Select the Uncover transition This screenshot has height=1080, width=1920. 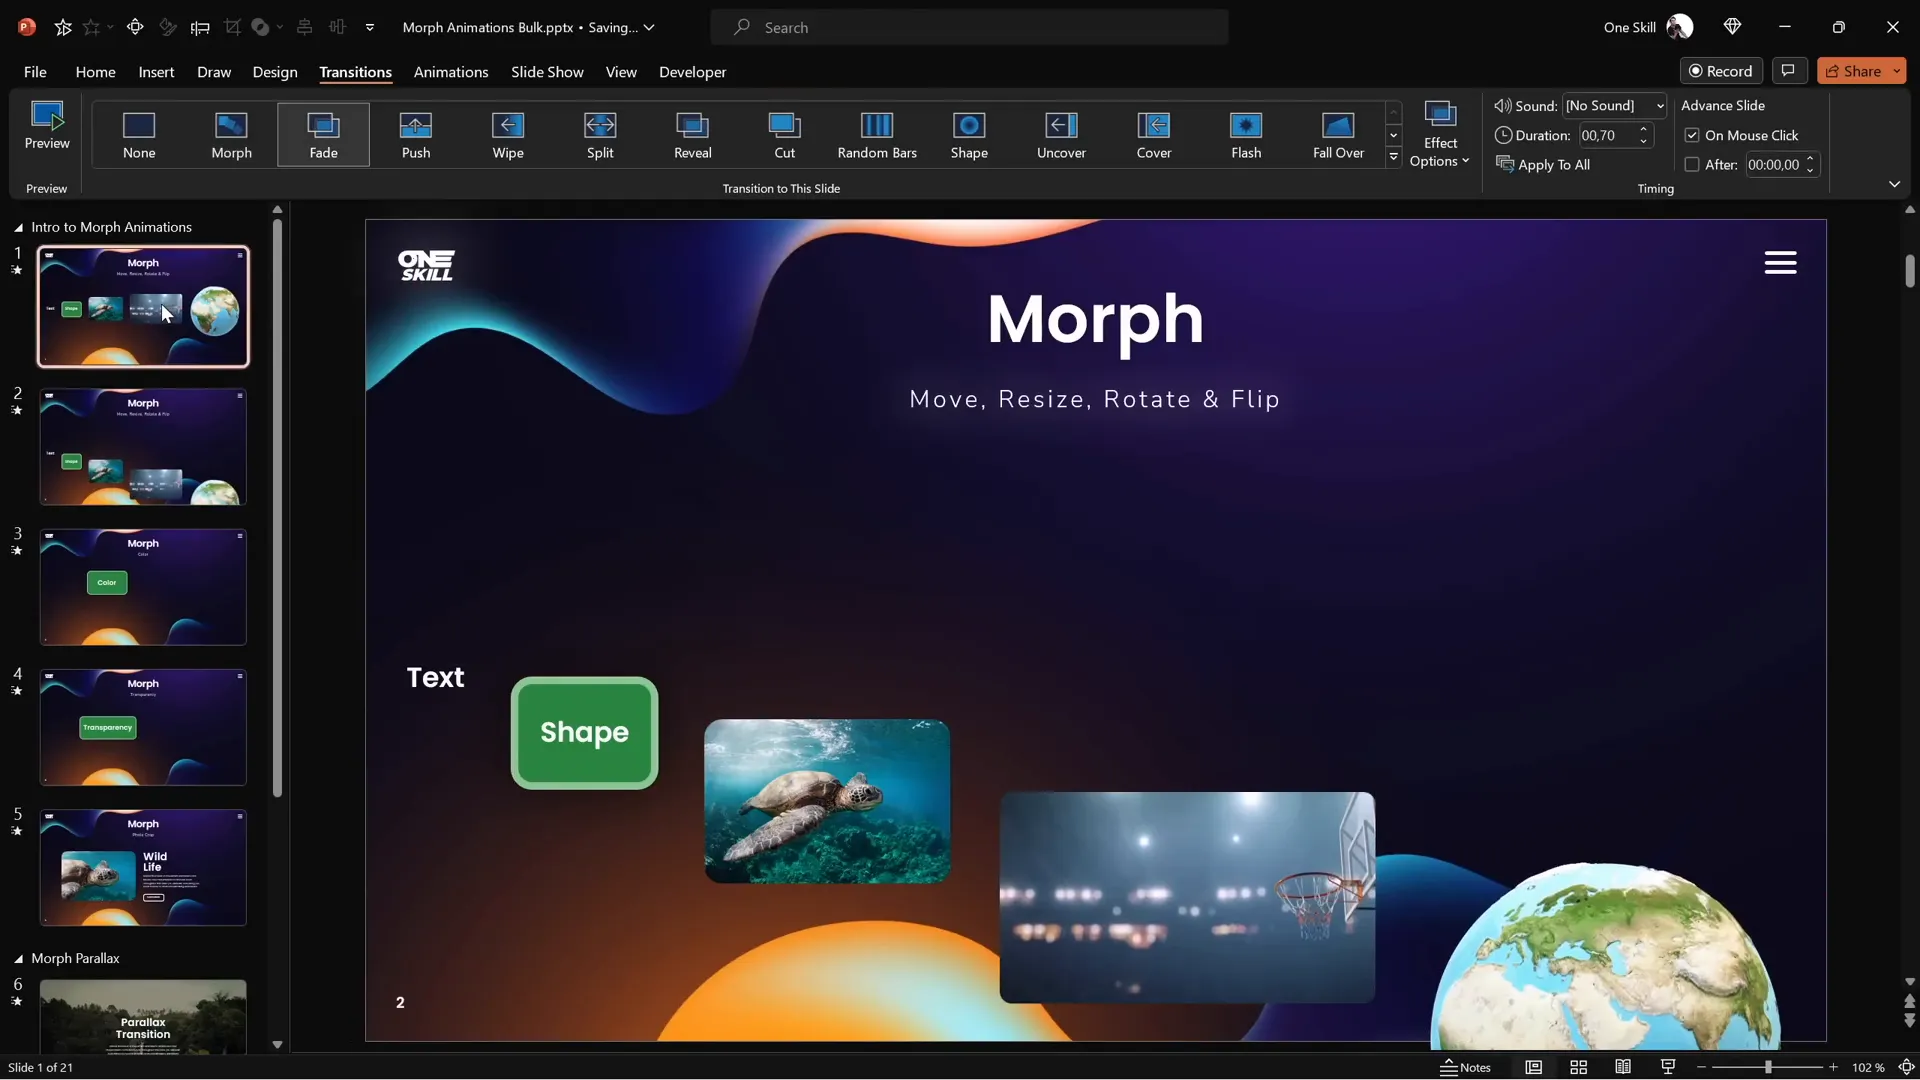coord(1061,135)
